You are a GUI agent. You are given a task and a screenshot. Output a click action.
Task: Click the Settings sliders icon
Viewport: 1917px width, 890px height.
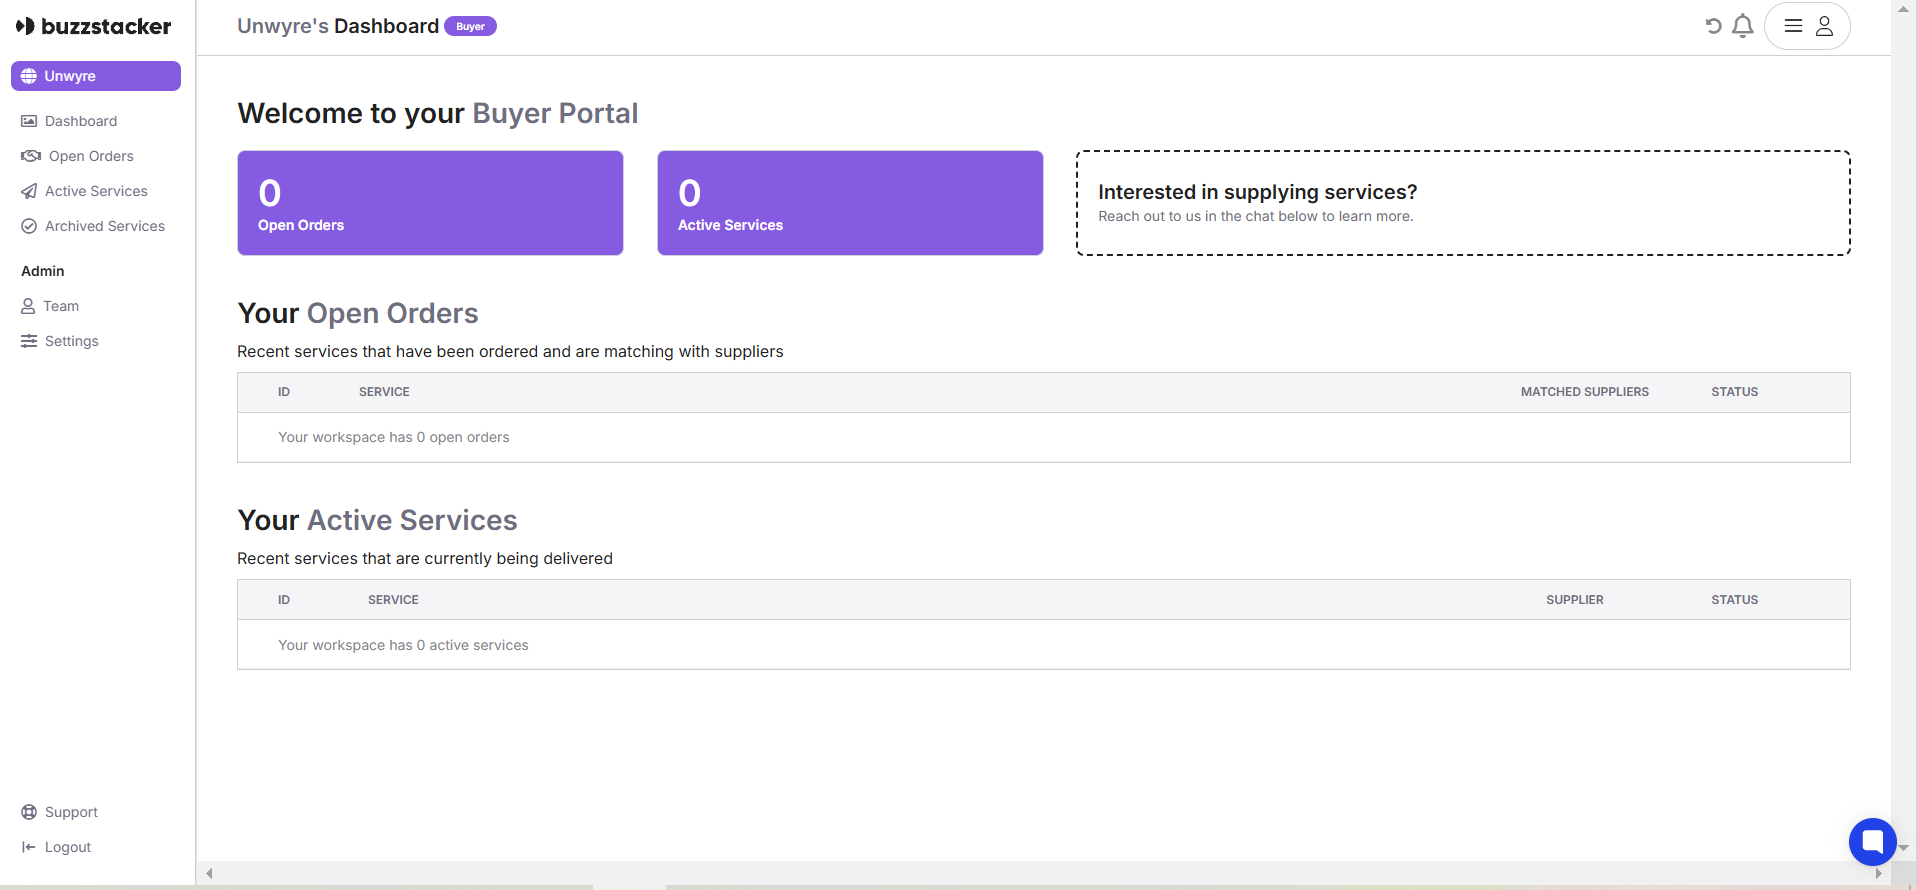29,341
